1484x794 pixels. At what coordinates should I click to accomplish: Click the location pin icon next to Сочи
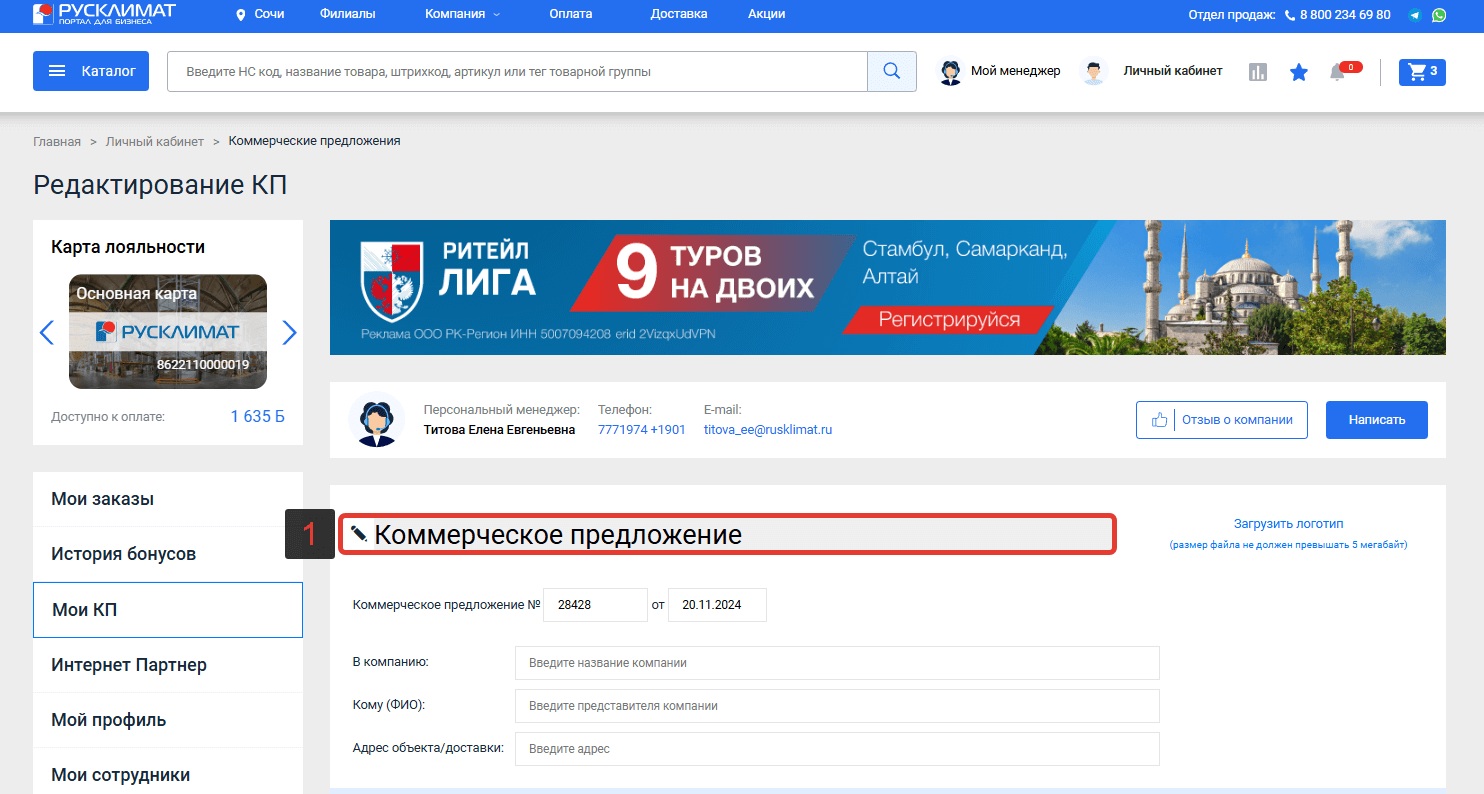pyautogui.click(x=240, y=15)
